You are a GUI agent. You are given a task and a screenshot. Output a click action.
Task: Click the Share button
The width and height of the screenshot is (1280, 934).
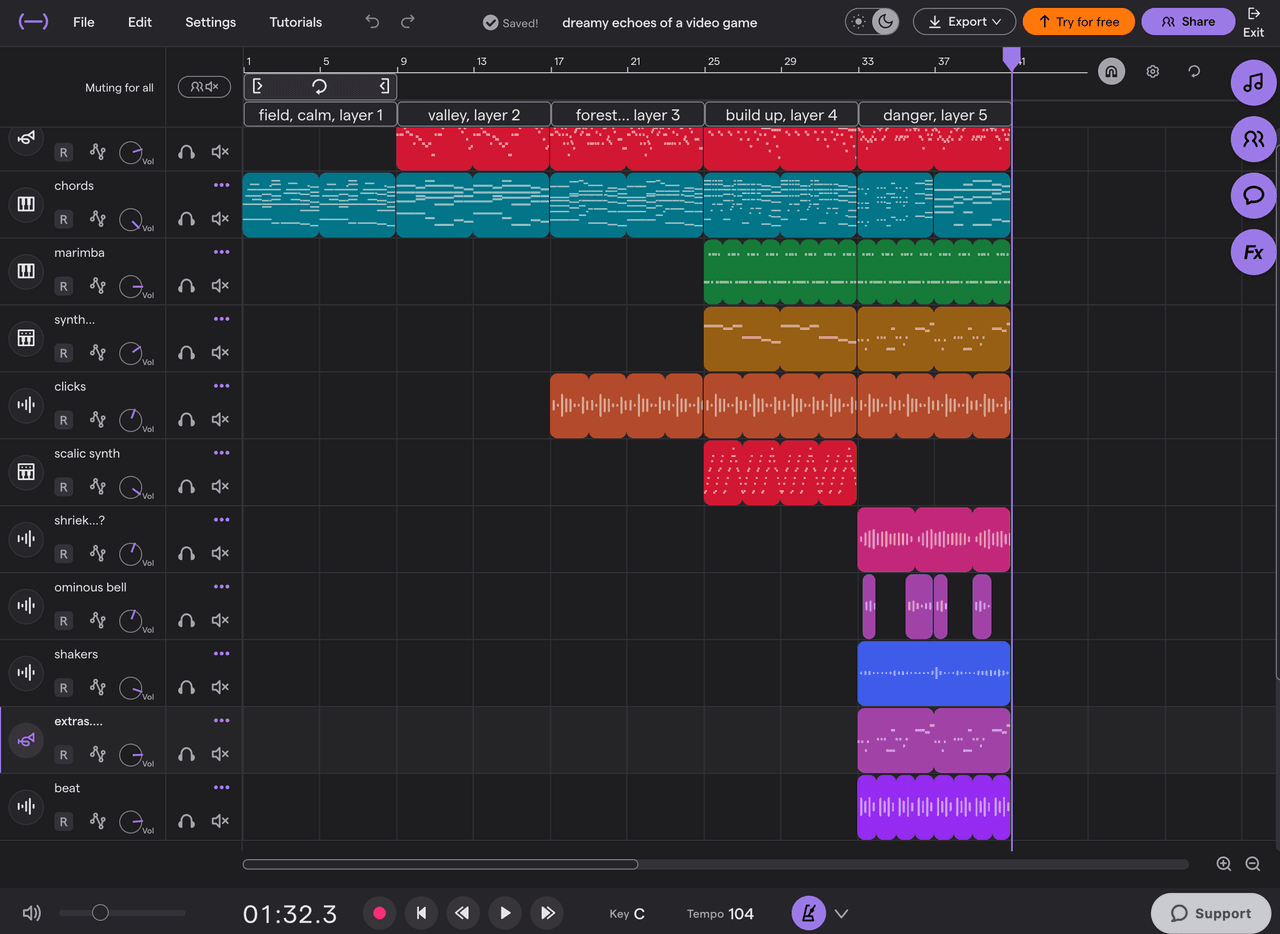[x=1188, y=22]
